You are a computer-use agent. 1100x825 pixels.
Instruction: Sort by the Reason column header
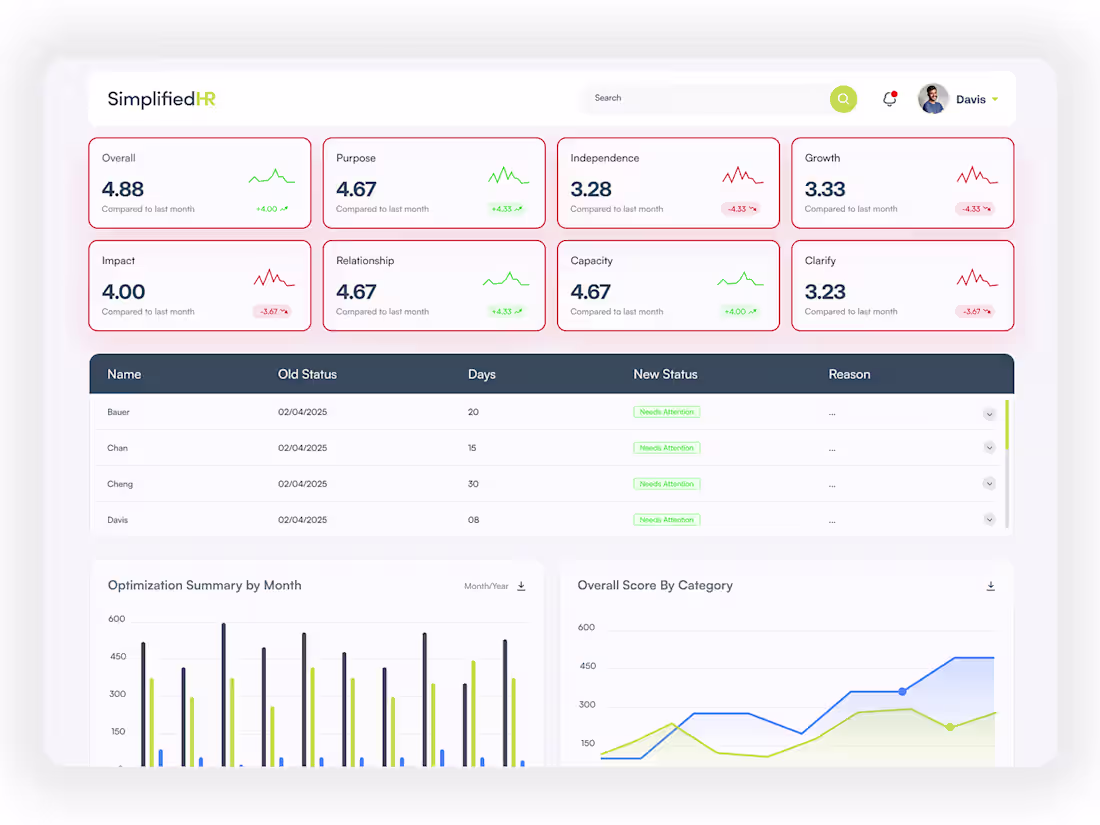point(850,375)
